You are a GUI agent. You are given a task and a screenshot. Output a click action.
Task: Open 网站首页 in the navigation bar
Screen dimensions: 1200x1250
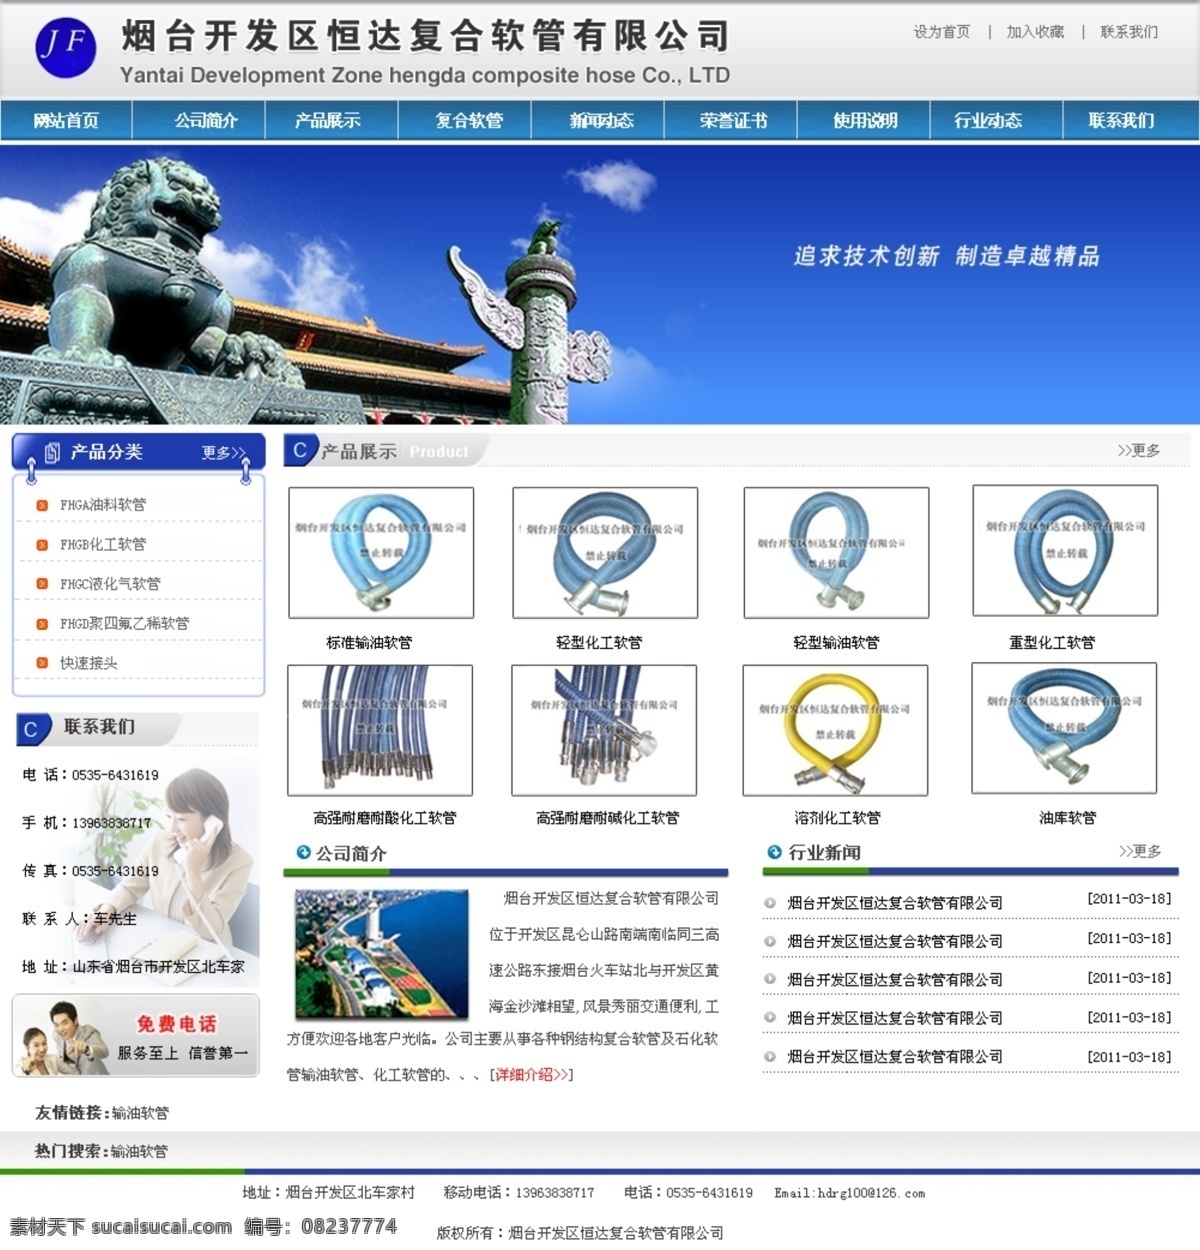click(x=66, y=121)
